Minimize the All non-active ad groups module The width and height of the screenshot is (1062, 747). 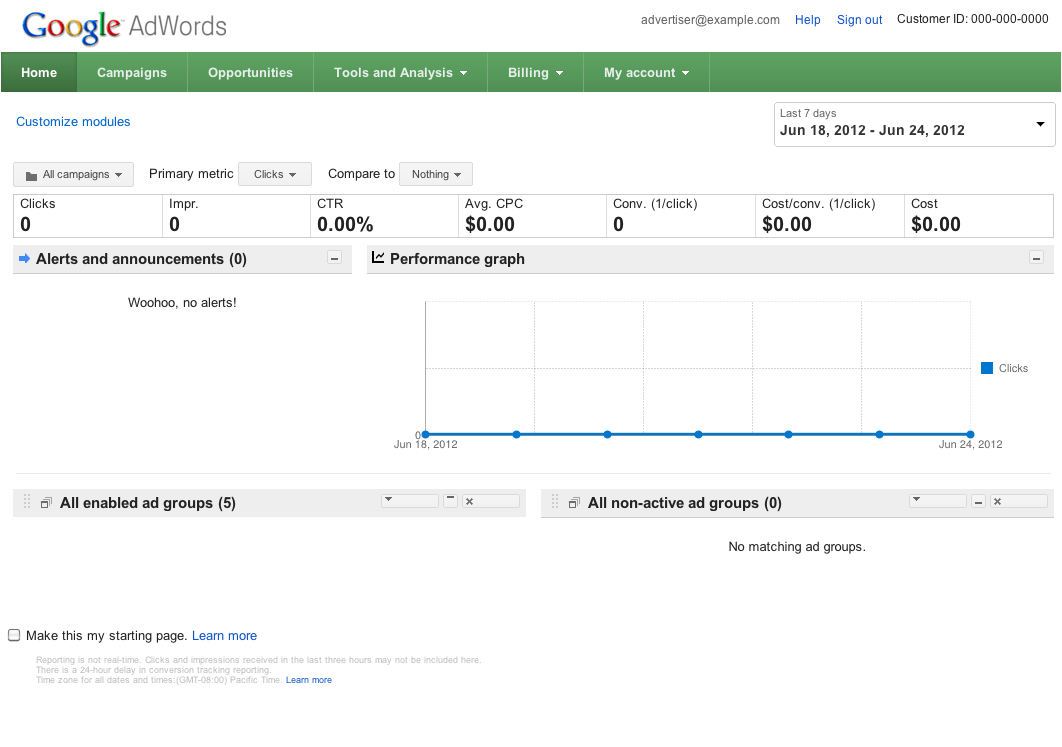point(979,502)
